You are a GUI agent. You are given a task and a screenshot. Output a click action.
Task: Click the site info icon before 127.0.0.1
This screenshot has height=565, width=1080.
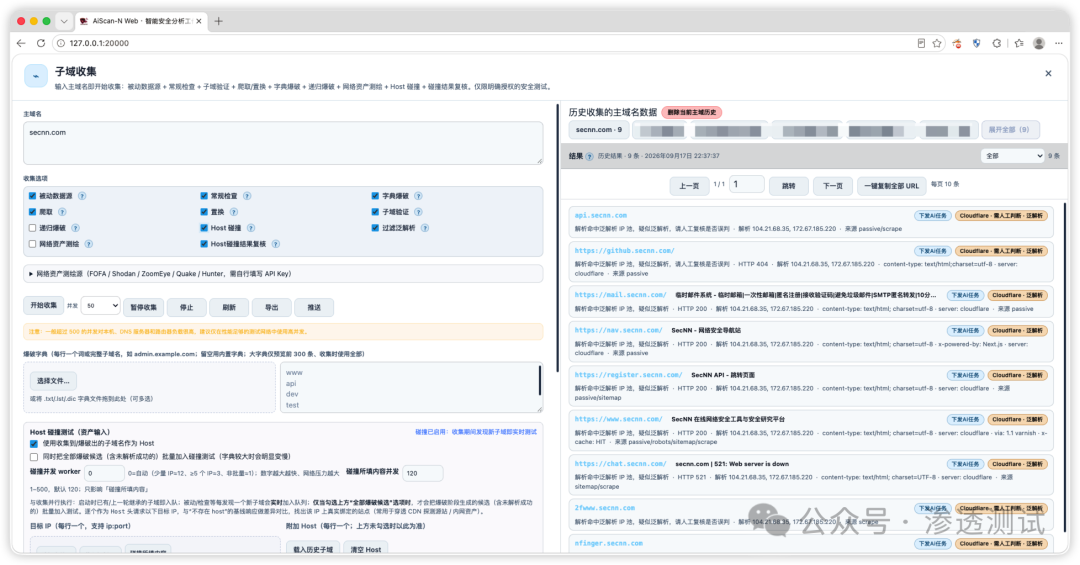(61, 43)
